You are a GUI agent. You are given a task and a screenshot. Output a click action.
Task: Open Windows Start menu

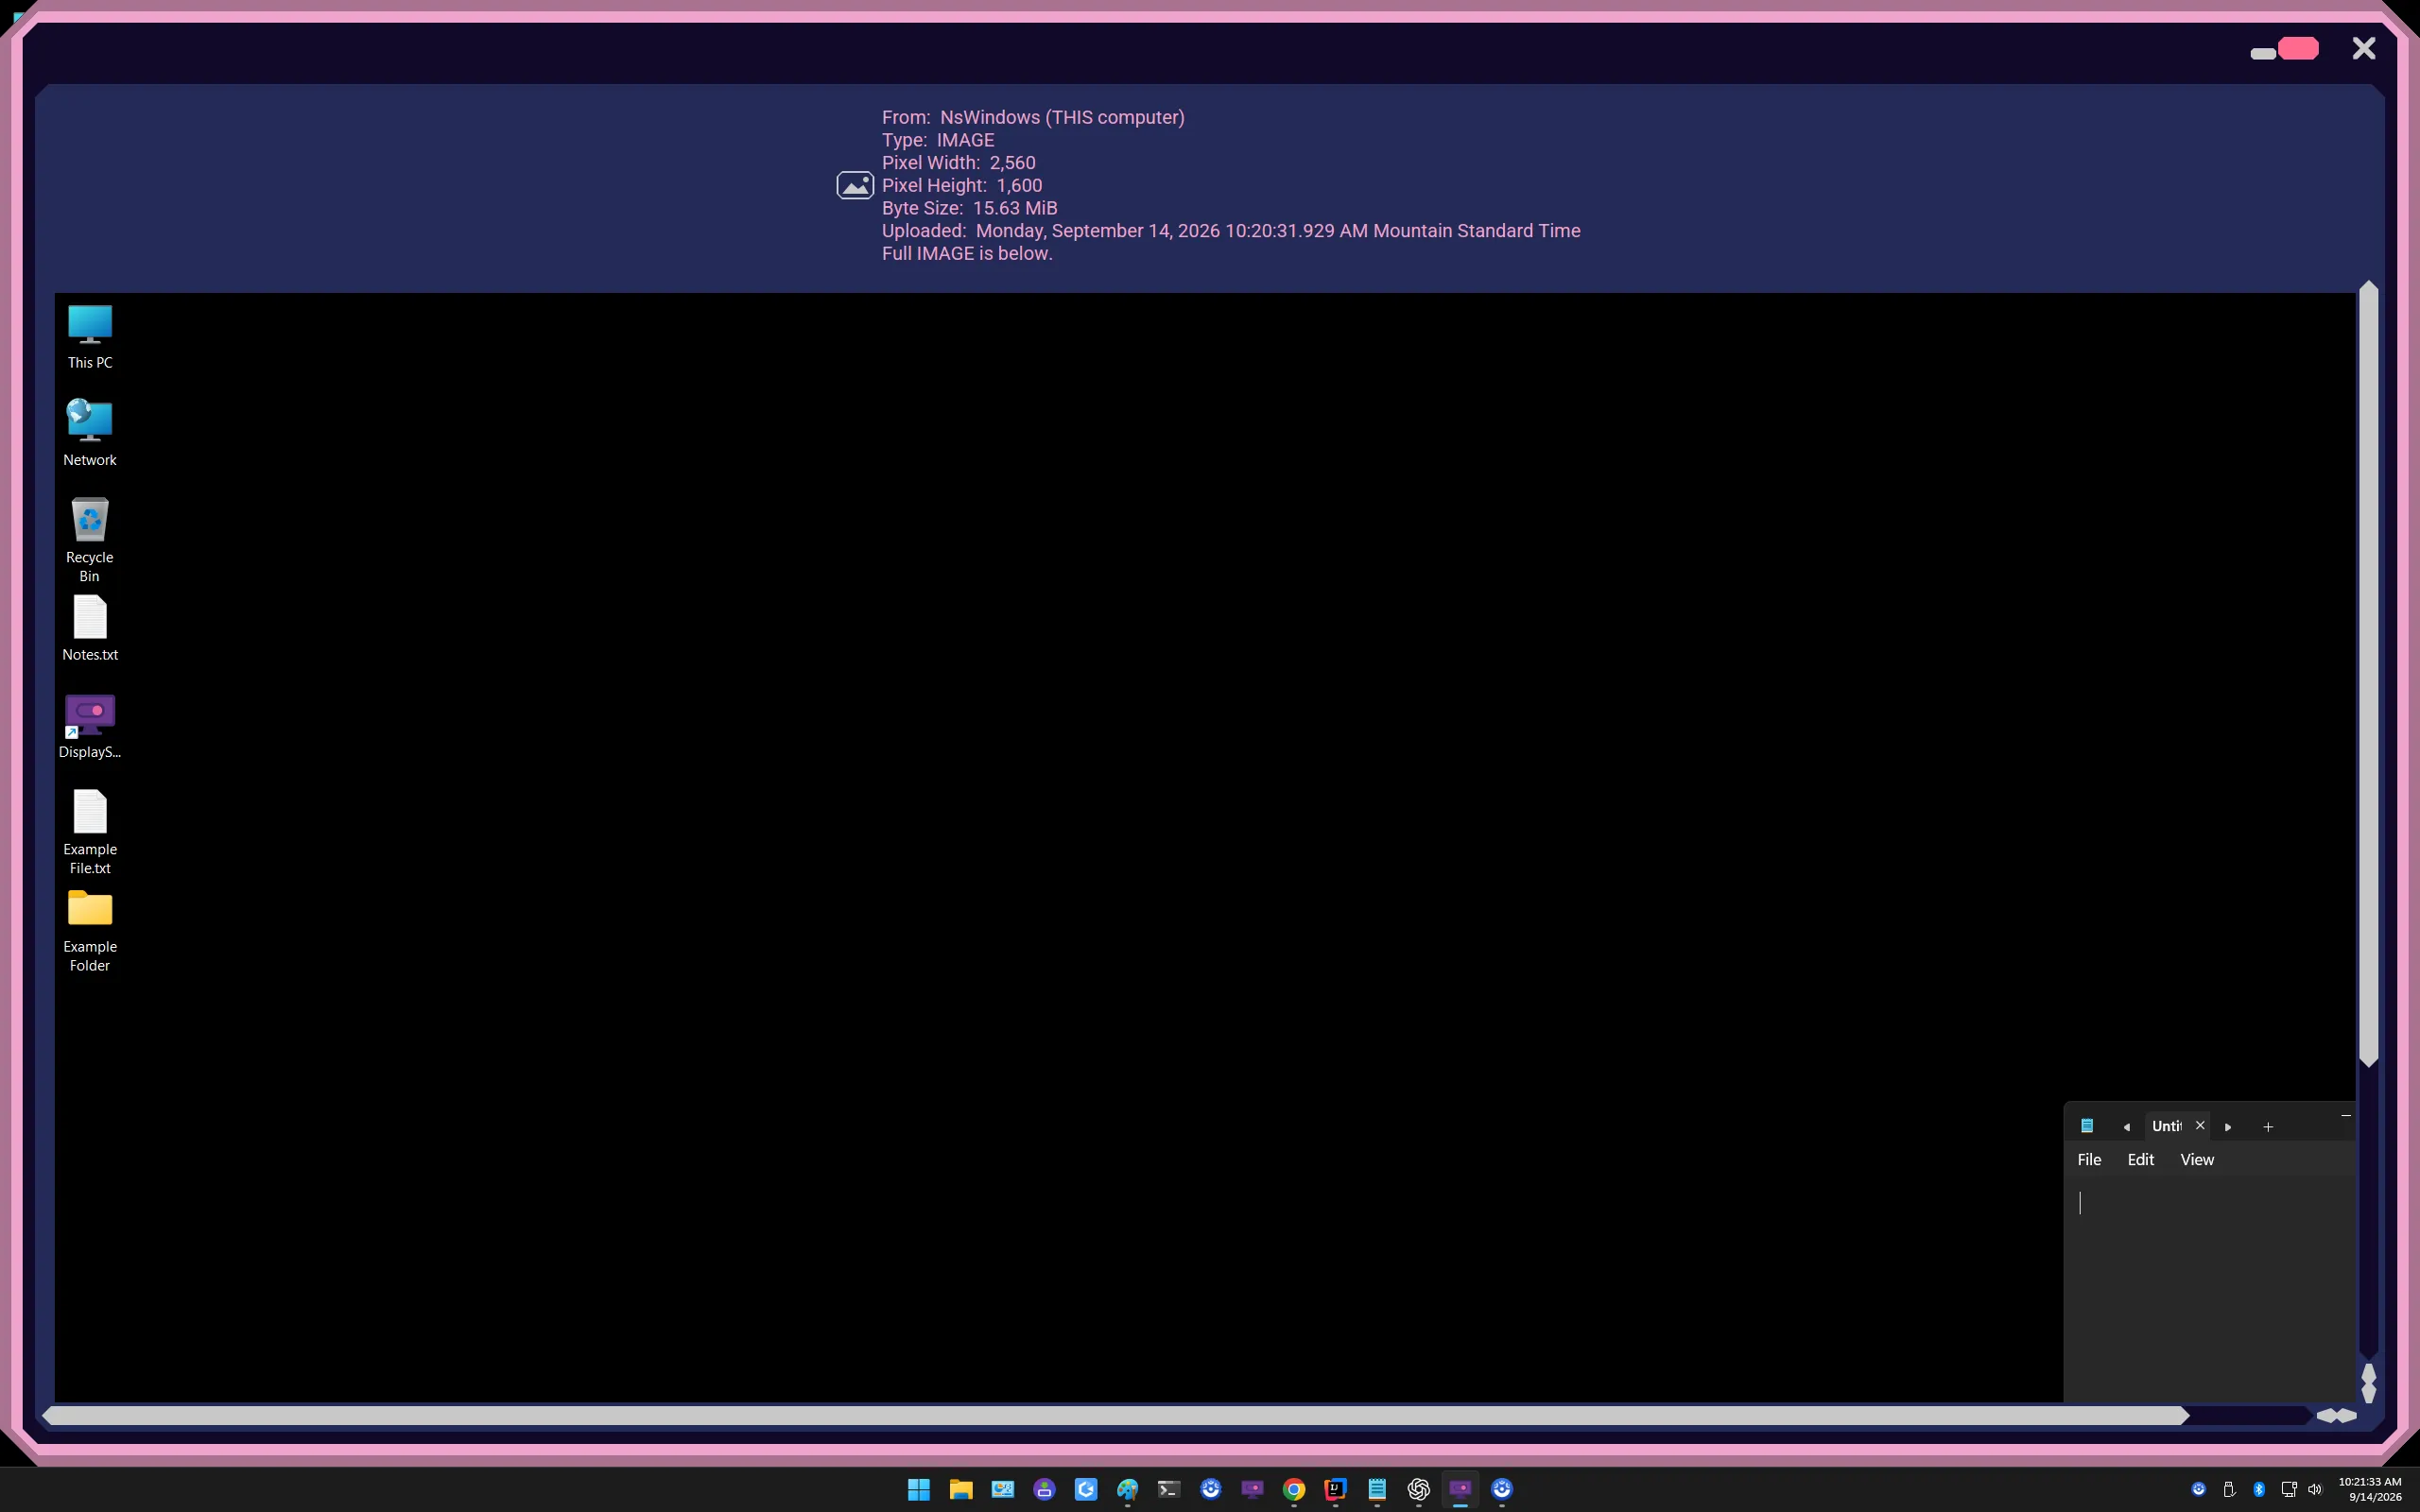tap(919, 1489)
